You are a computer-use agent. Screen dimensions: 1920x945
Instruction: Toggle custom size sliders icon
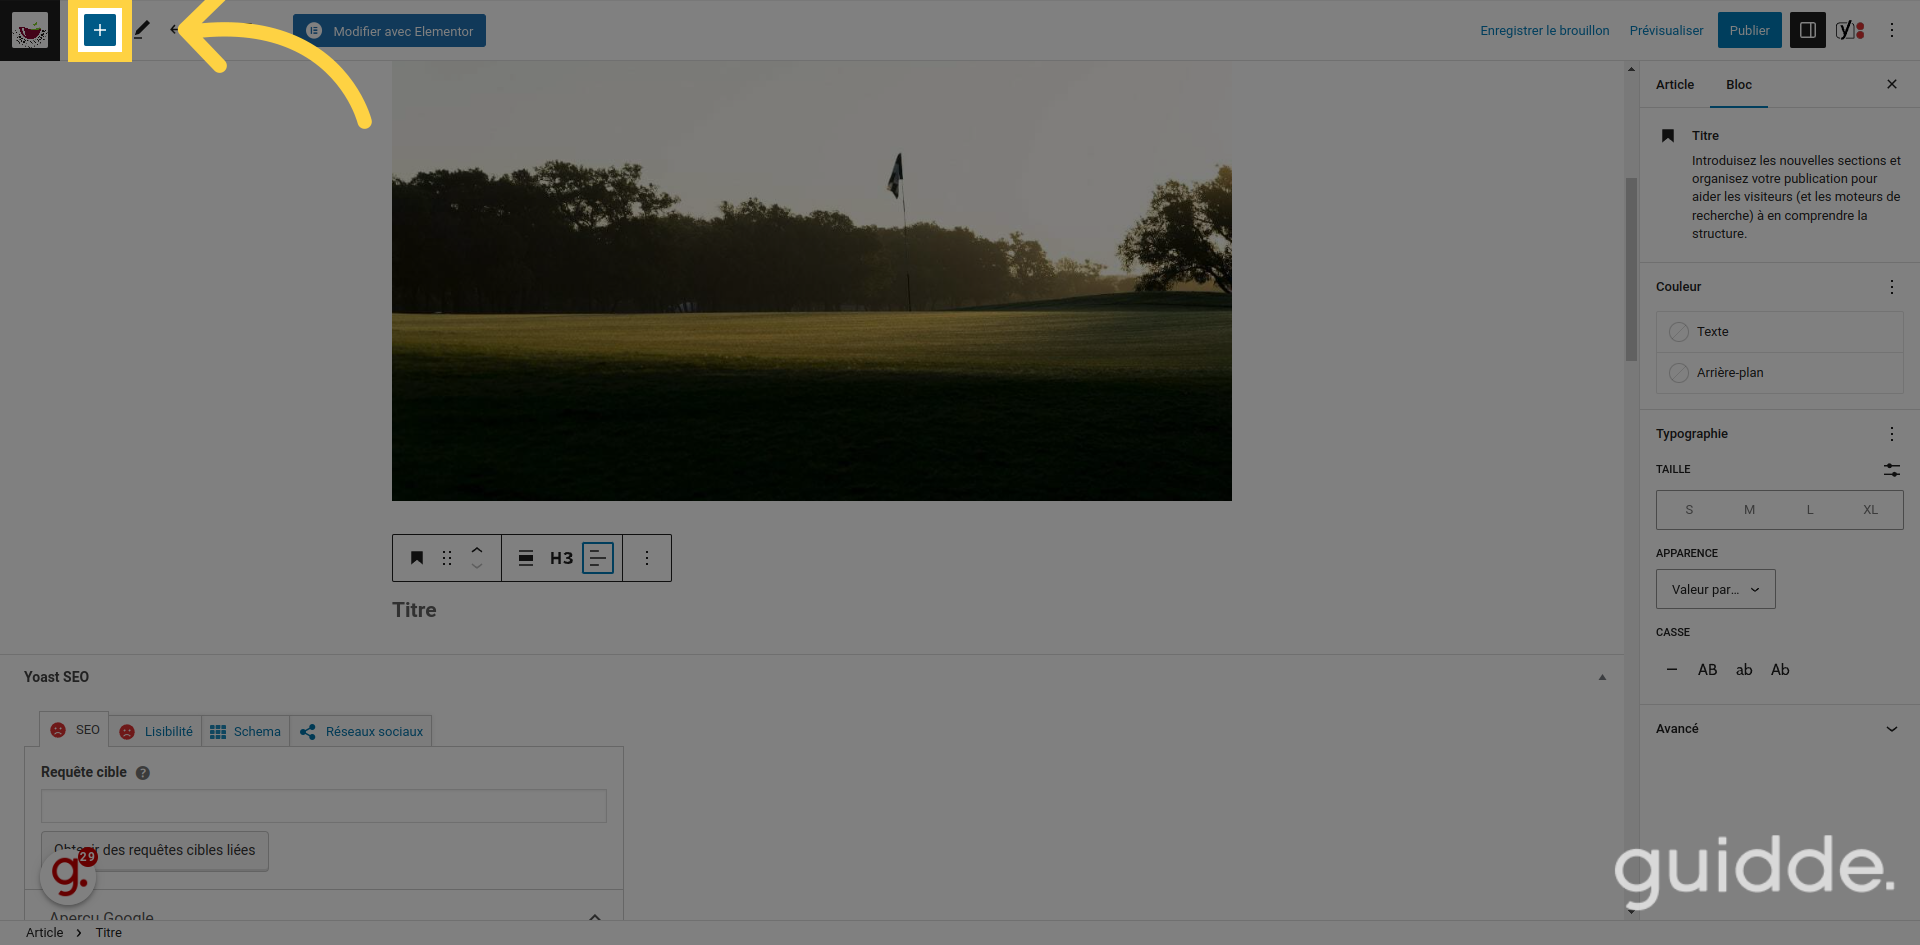1891,469
